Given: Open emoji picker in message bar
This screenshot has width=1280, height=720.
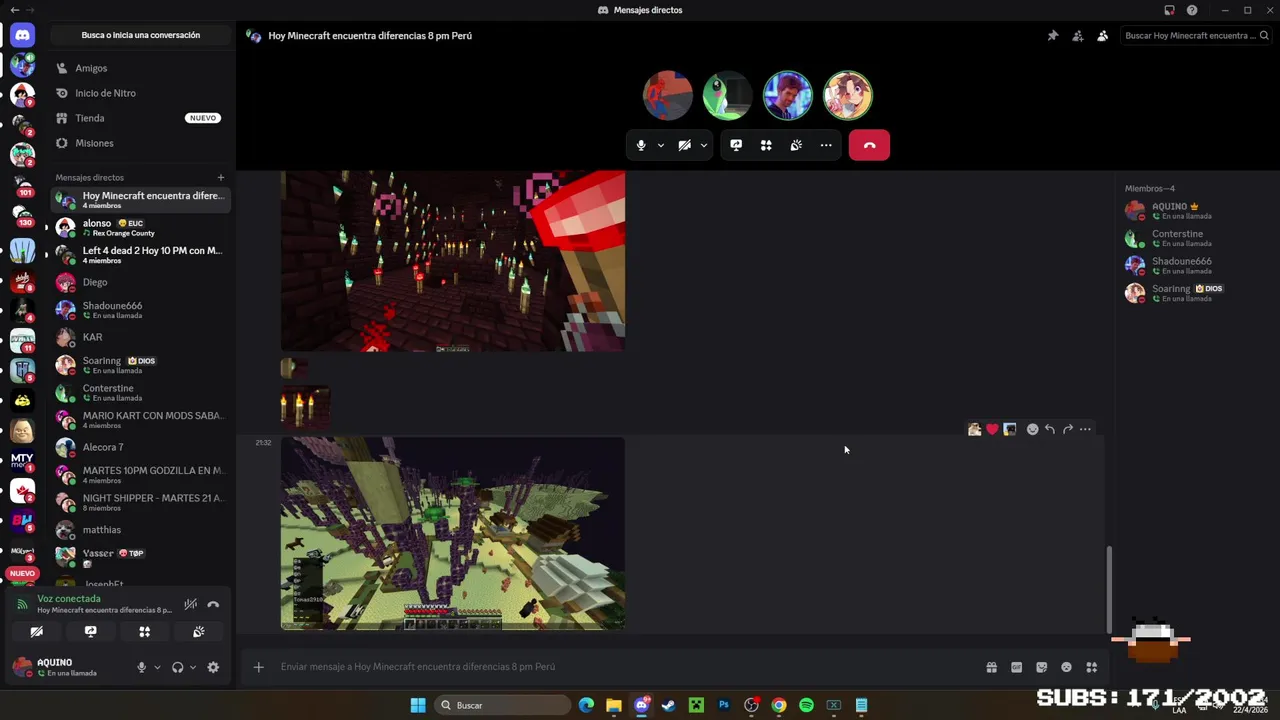Looking at the screenshot, I should click(x=1066, y=667).
